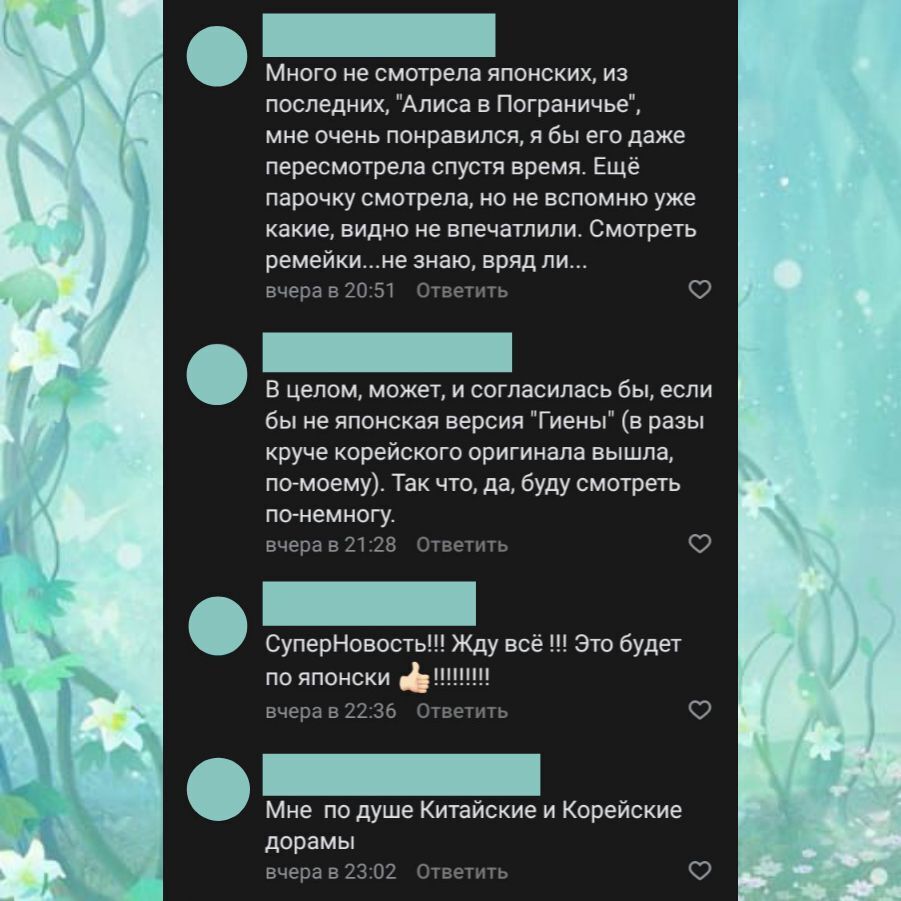This screenshot has width=901, height=901.
Task: Like the comment posted at 20:51
Action: [699, 290]
